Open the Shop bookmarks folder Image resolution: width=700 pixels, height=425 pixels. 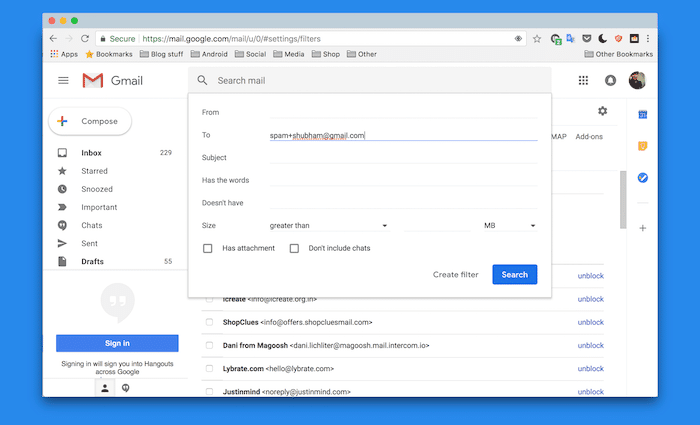[x=326, y=54]
